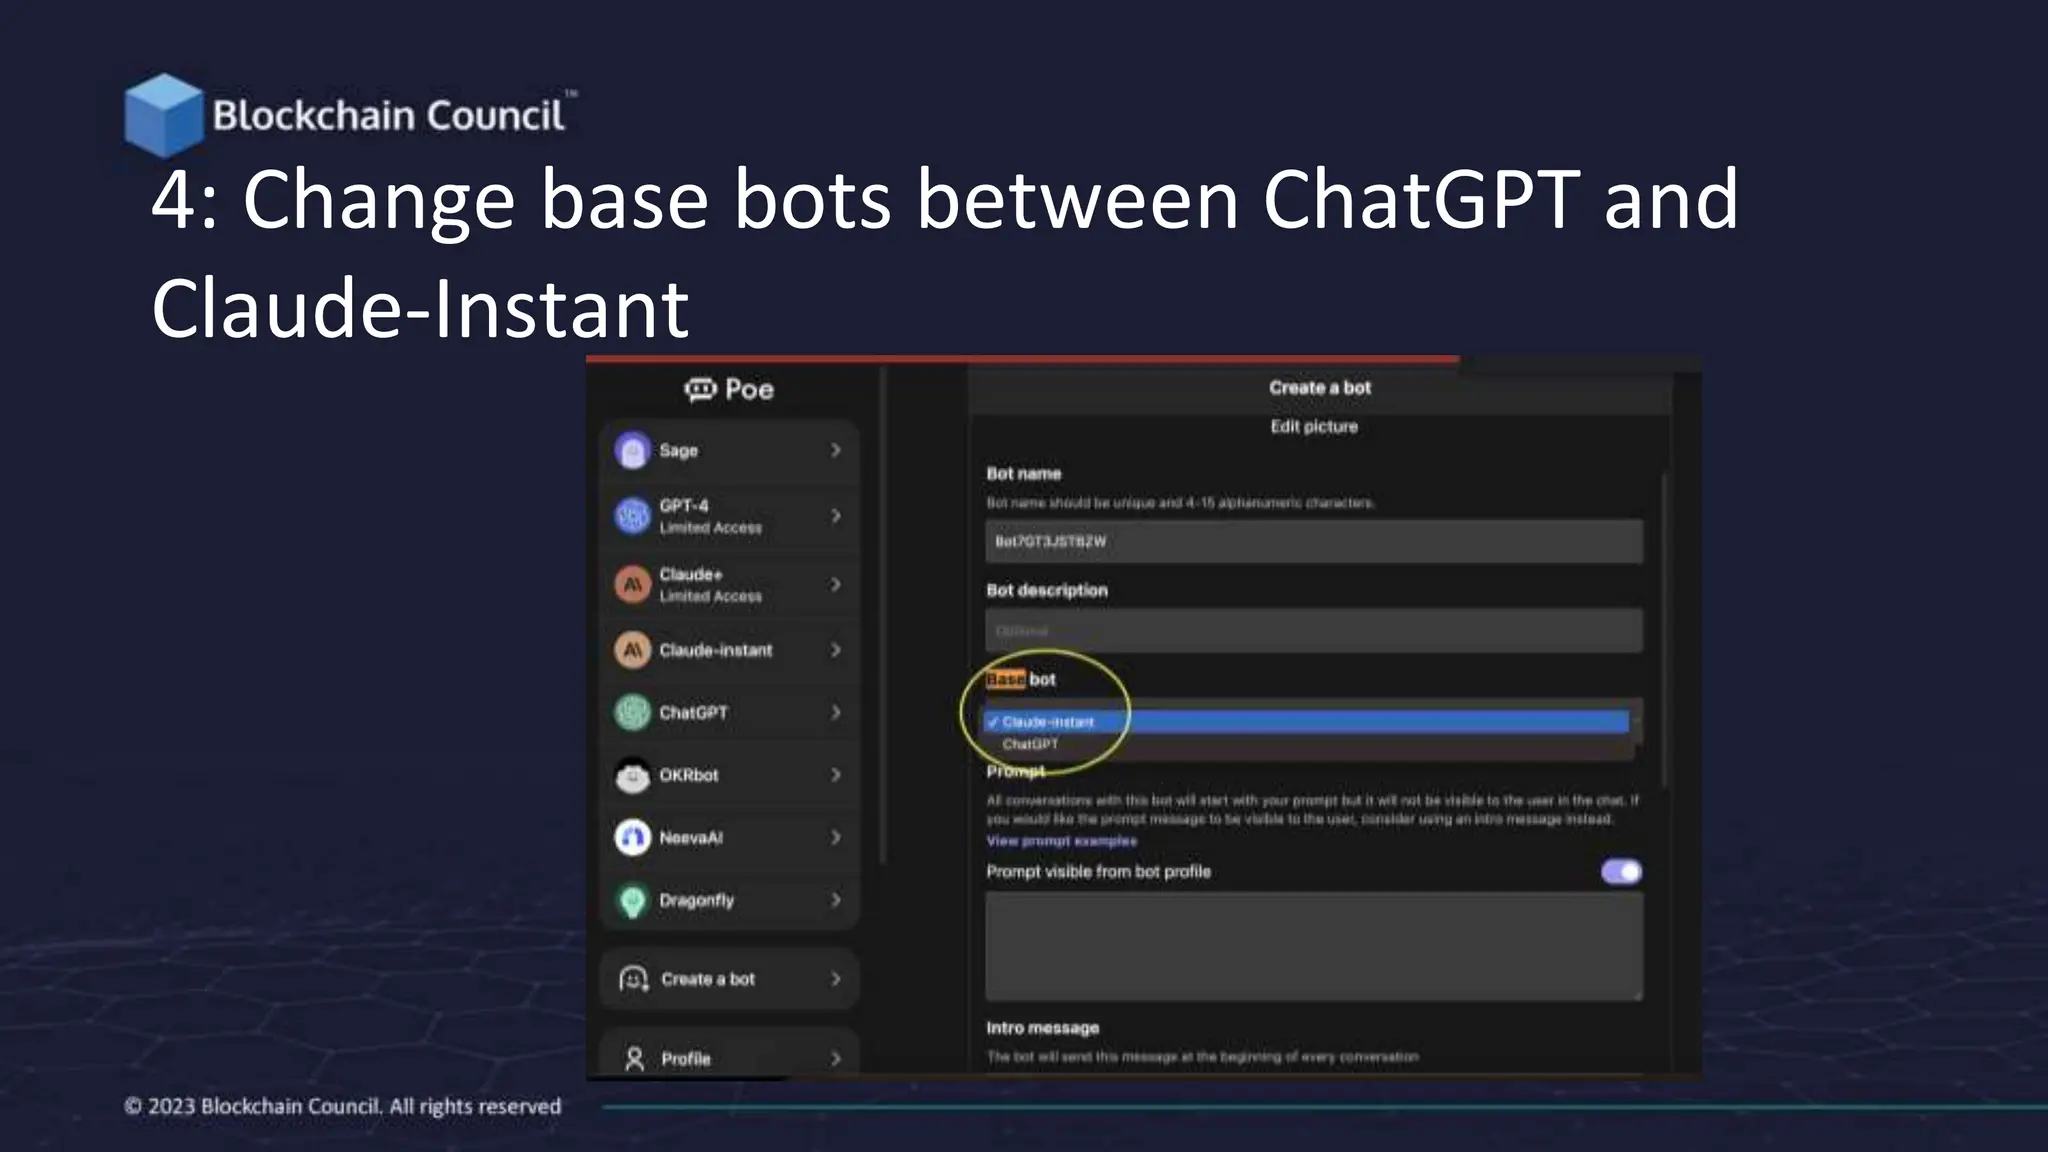Click the Claude+ avatar icon

[632, 584]
